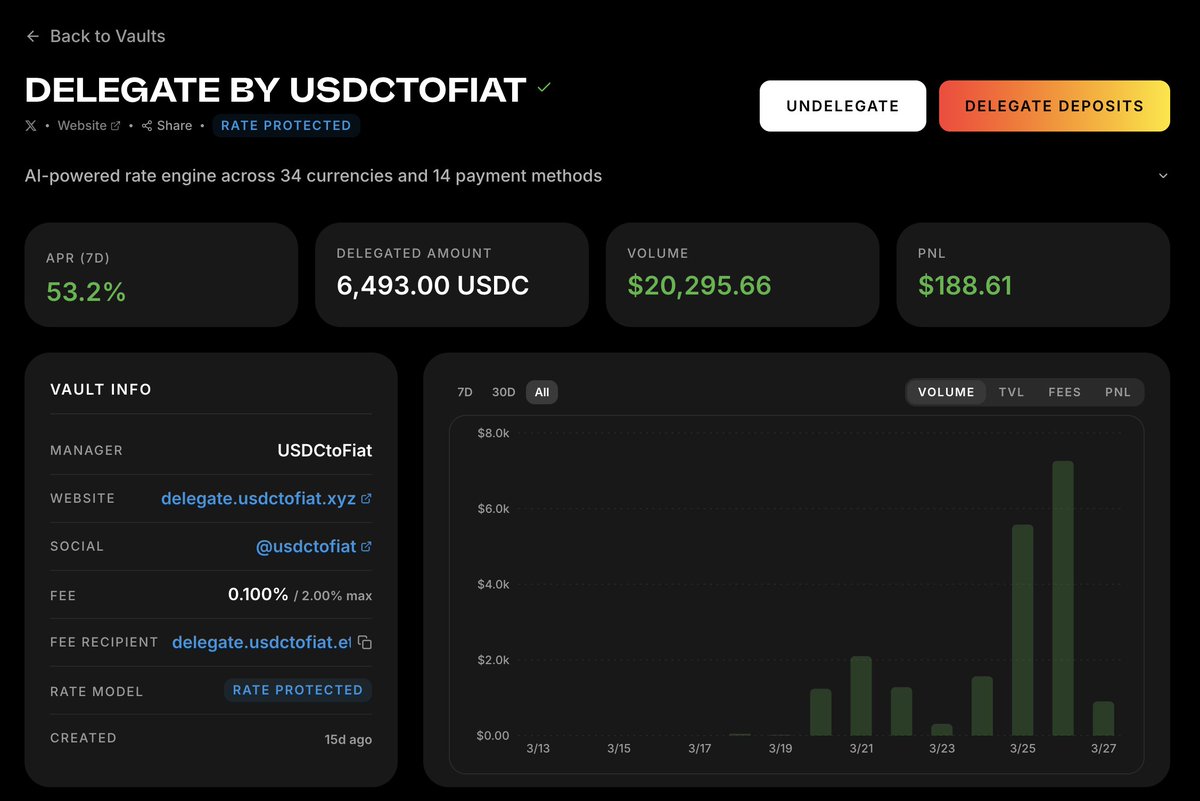This screenshot has width=1200, height=801.
Task: Open the delegate.usdctofiat.et fee recipient link
Action: (x=262, y=642)
